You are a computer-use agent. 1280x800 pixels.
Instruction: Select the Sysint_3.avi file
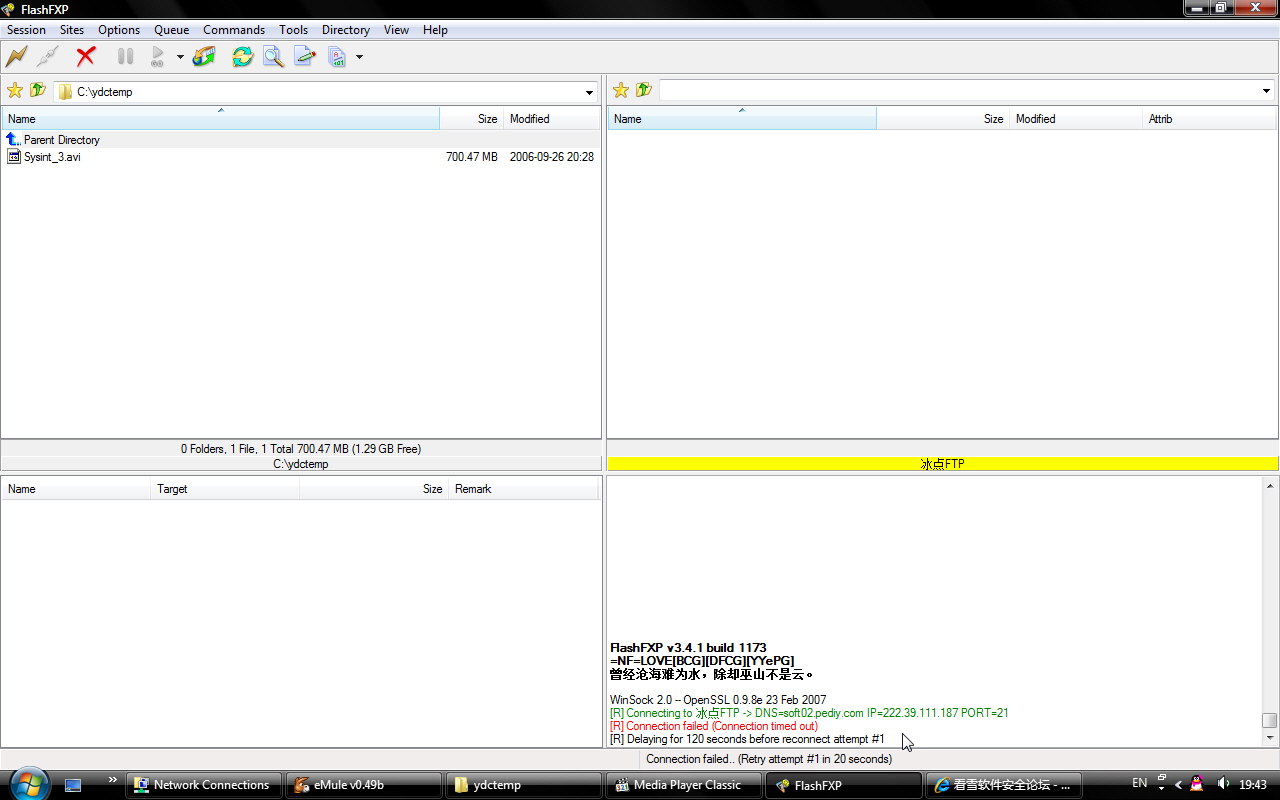(x=52, y=157)
